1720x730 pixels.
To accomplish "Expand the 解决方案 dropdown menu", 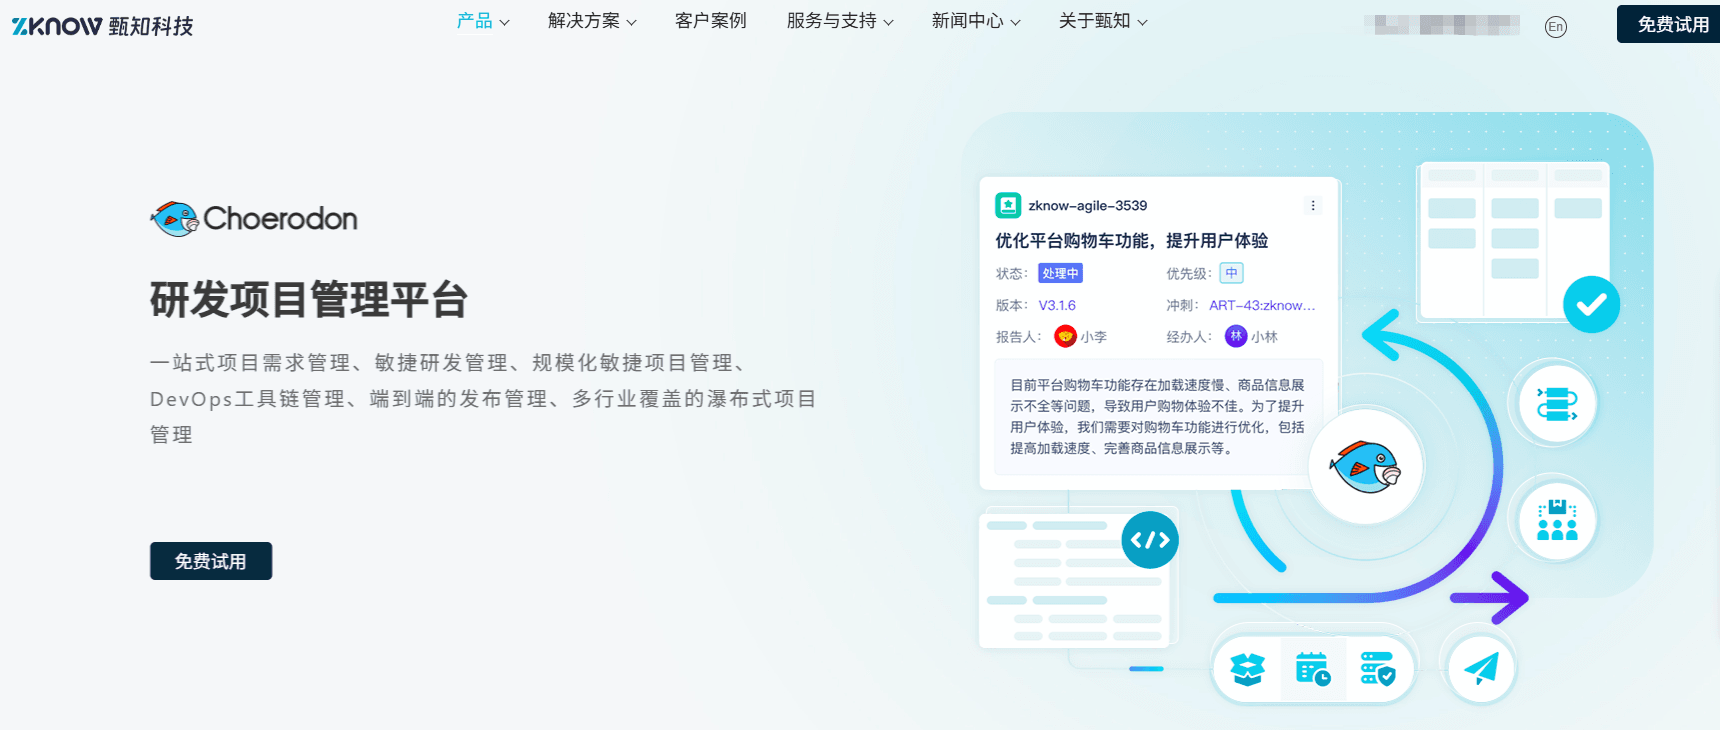I will tap(592, 21).
